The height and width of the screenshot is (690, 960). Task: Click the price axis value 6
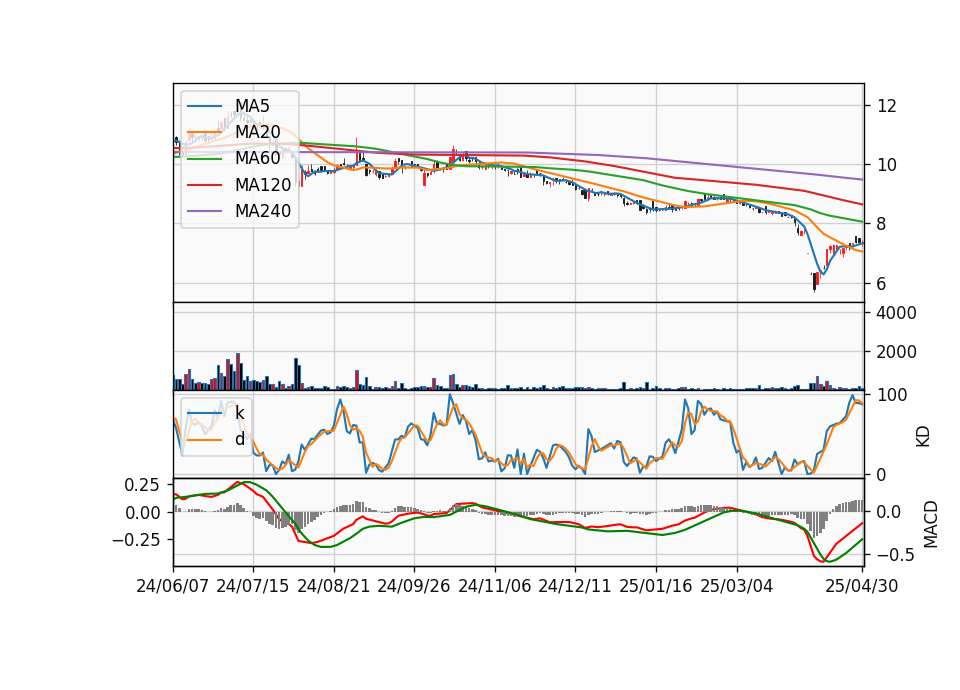[882, 283]
